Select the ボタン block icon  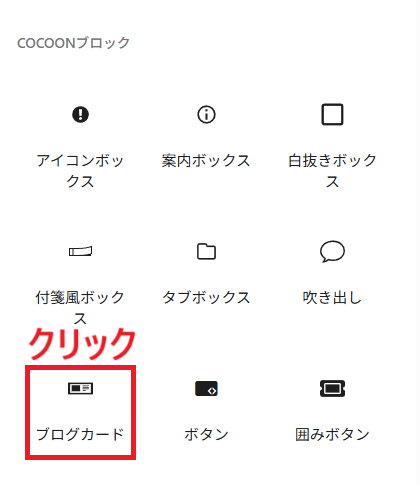click(x=206, y=388)
